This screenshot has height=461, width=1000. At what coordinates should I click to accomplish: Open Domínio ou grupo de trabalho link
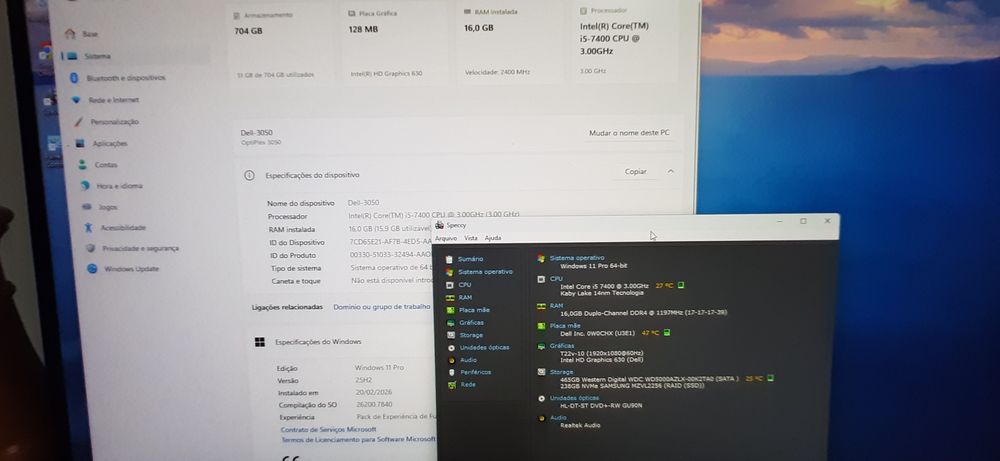point(382,307)
